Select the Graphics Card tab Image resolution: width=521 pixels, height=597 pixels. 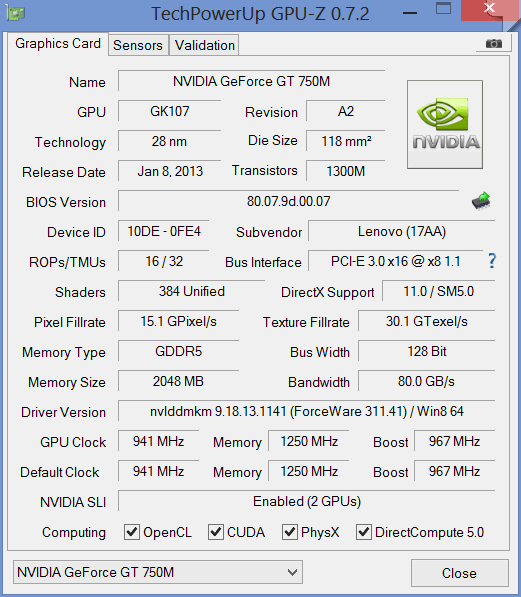pos(58,43)
